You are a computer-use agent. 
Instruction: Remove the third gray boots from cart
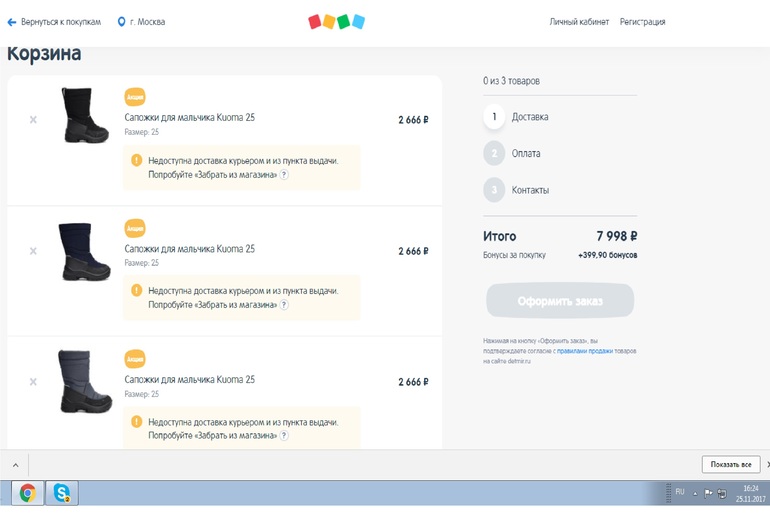click(33, 382)
